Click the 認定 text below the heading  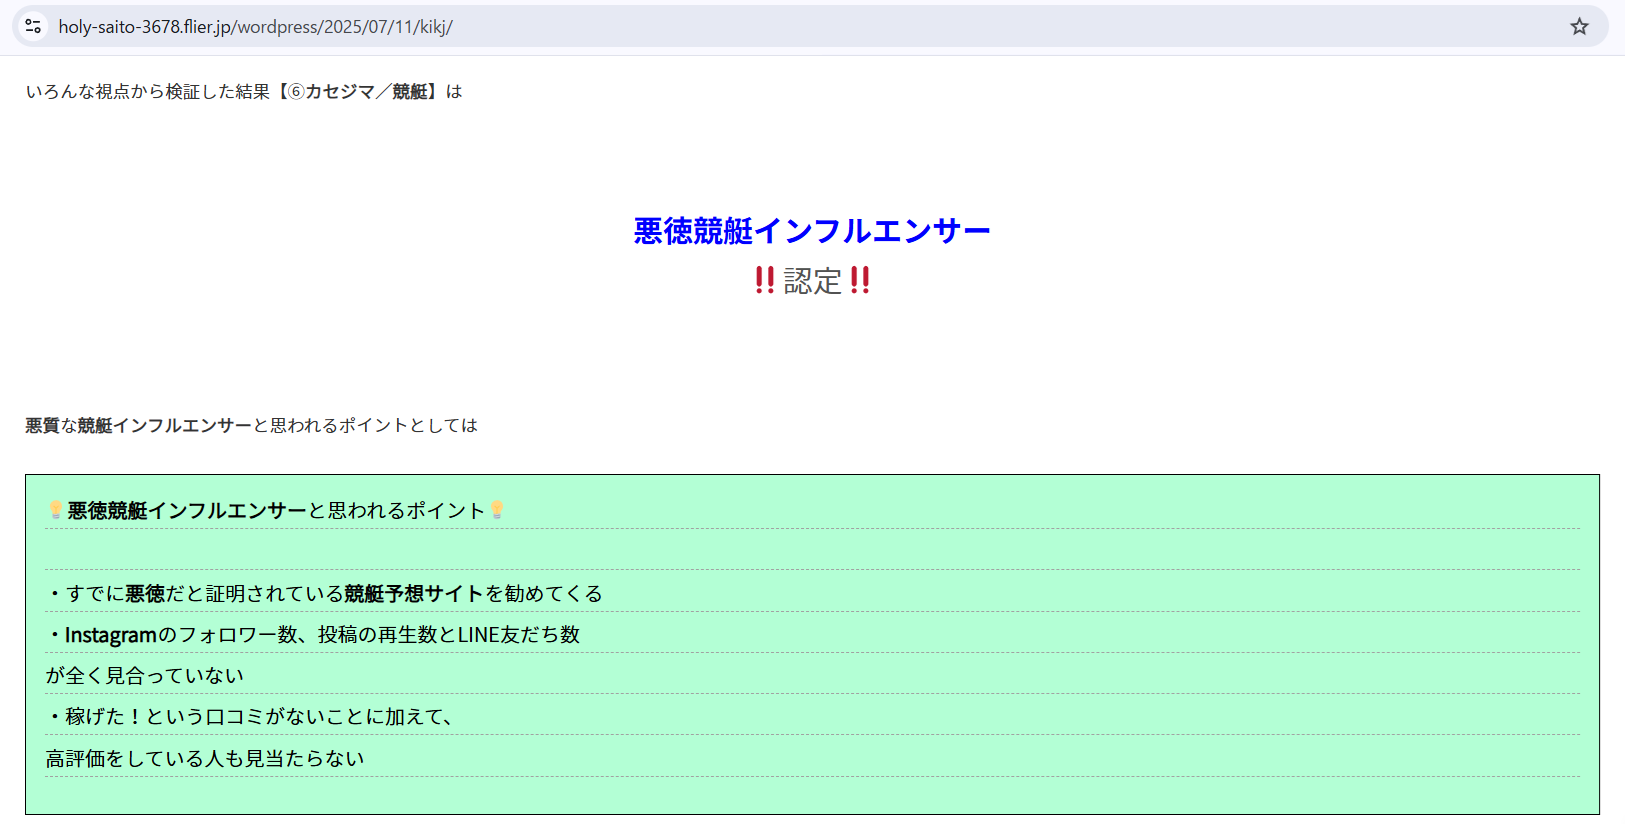click(x=812, y=281)
